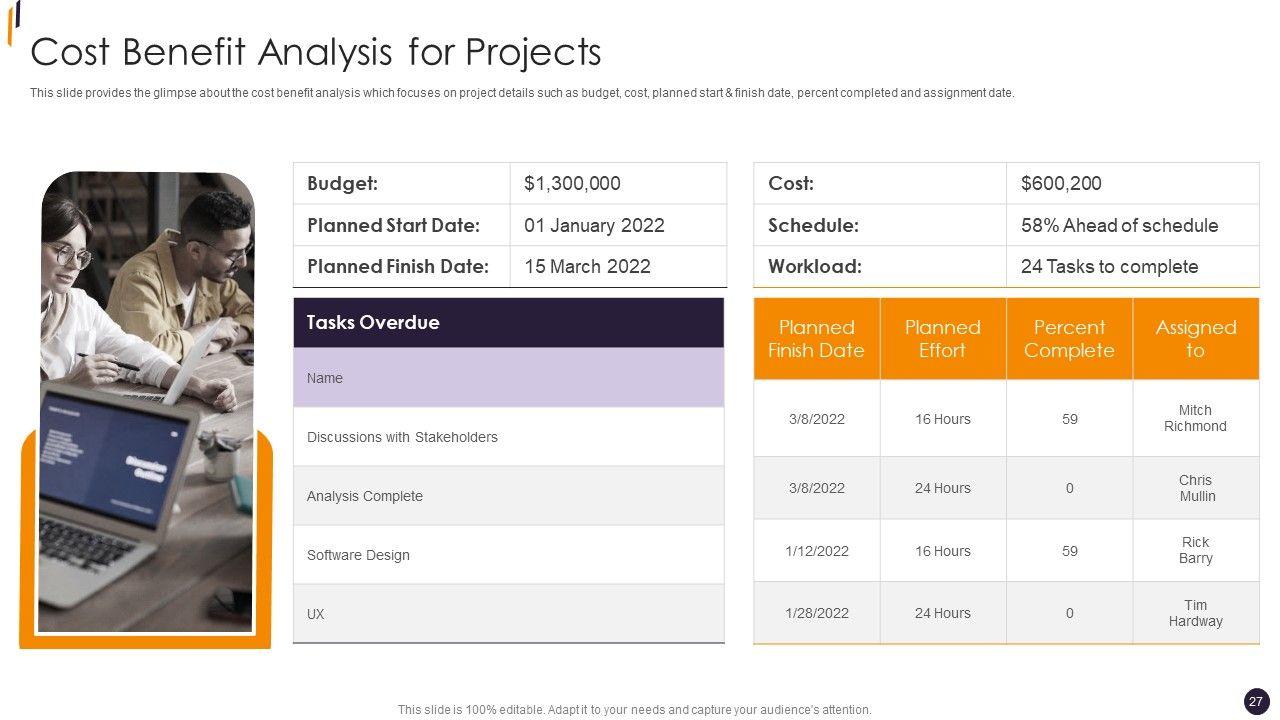The height and width of the screenshot is (720, 1280).
Task: Click the orange Planned Effort column header
Action: (942, 339)
